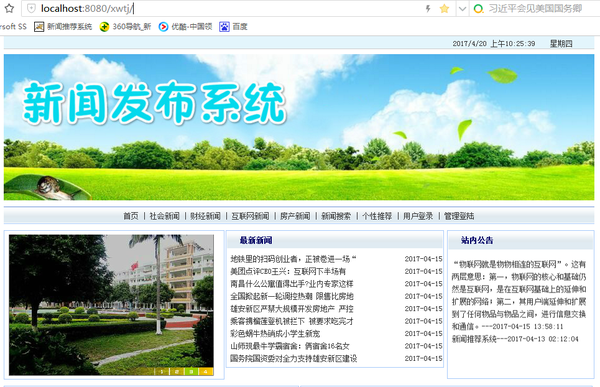Click the lightning bolt speed-mode icon

click(428, 8)
